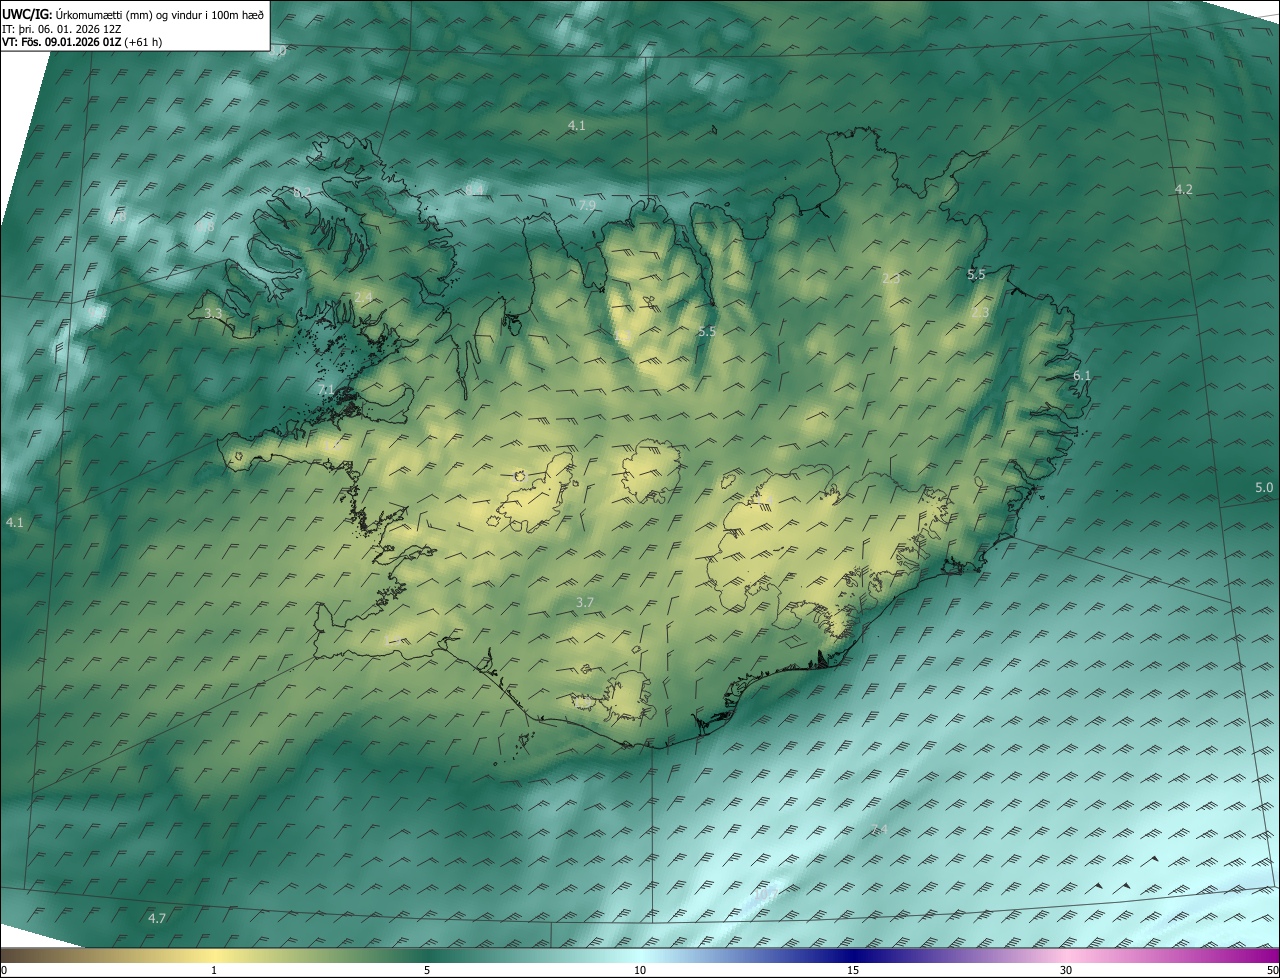
Task: Click the 1 tick label on color scale
Action: click(214, 970)
